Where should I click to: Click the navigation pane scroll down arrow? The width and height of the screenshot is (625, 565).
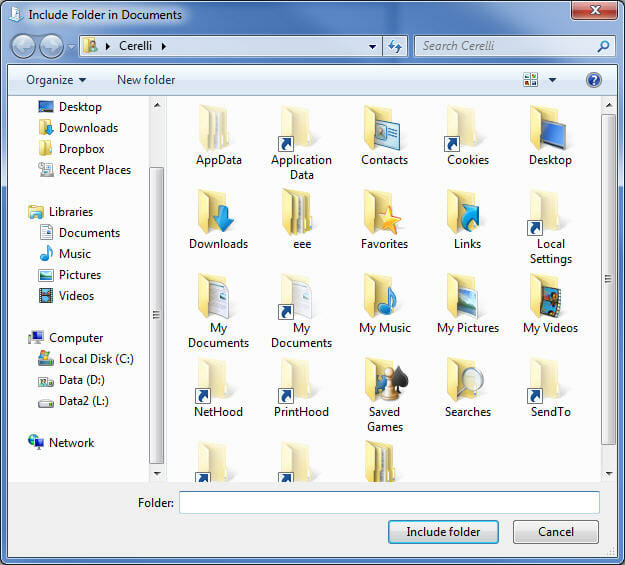tap(157, 474)
